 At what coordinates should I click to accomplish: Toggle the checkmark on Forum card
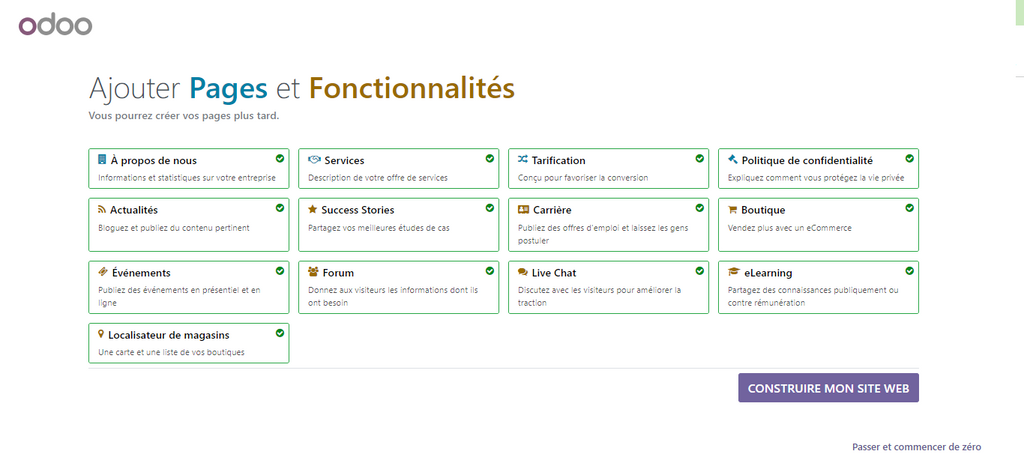pyautogui.click(x=490, y=270)
